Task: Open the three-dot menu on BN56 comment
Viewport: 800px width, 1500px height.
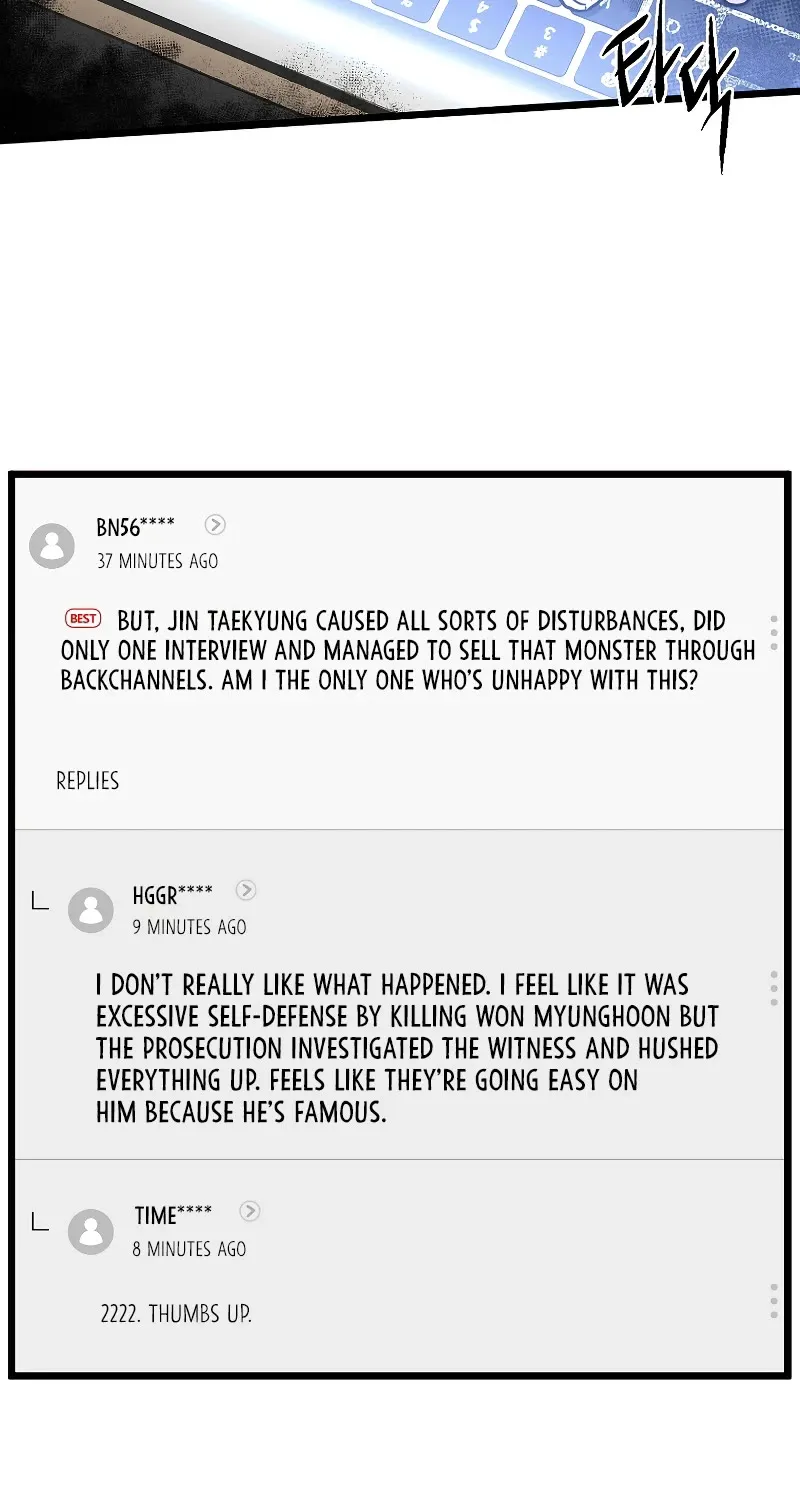Action: coord(774,633)
